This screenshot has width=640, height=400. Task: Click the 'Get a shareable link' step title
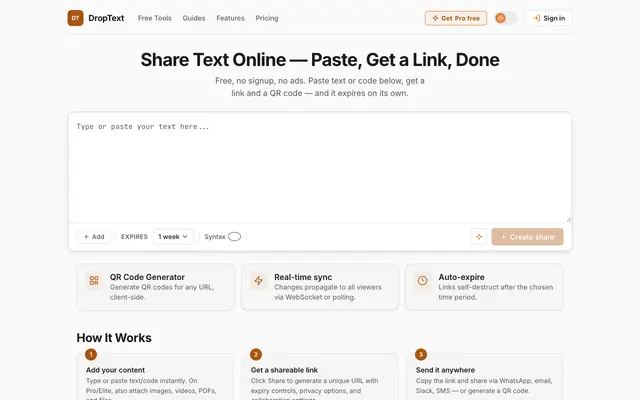point(284,370)
